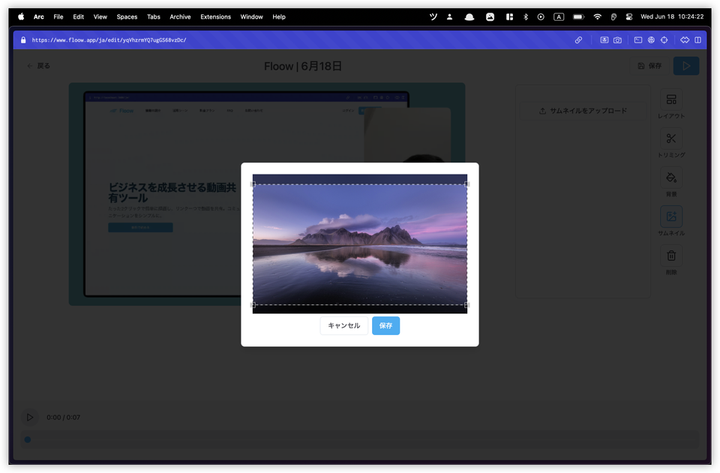Image resolution: width=720 pixels, height=473 pixels.
Task: Click the Wi-Fi icon in the menu bar
Action: pos(598,17)
